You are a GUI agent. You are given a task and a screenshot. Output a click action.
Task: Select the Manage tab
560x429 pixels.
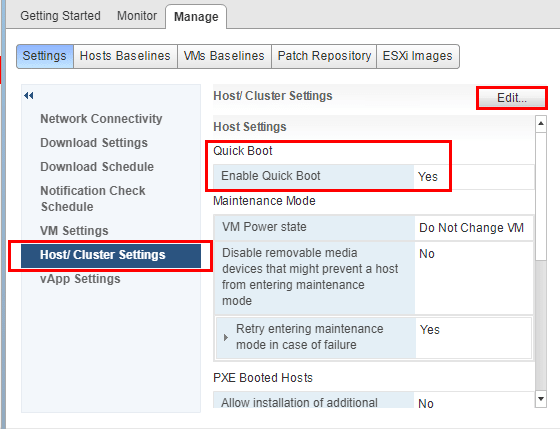pos(196,17)
